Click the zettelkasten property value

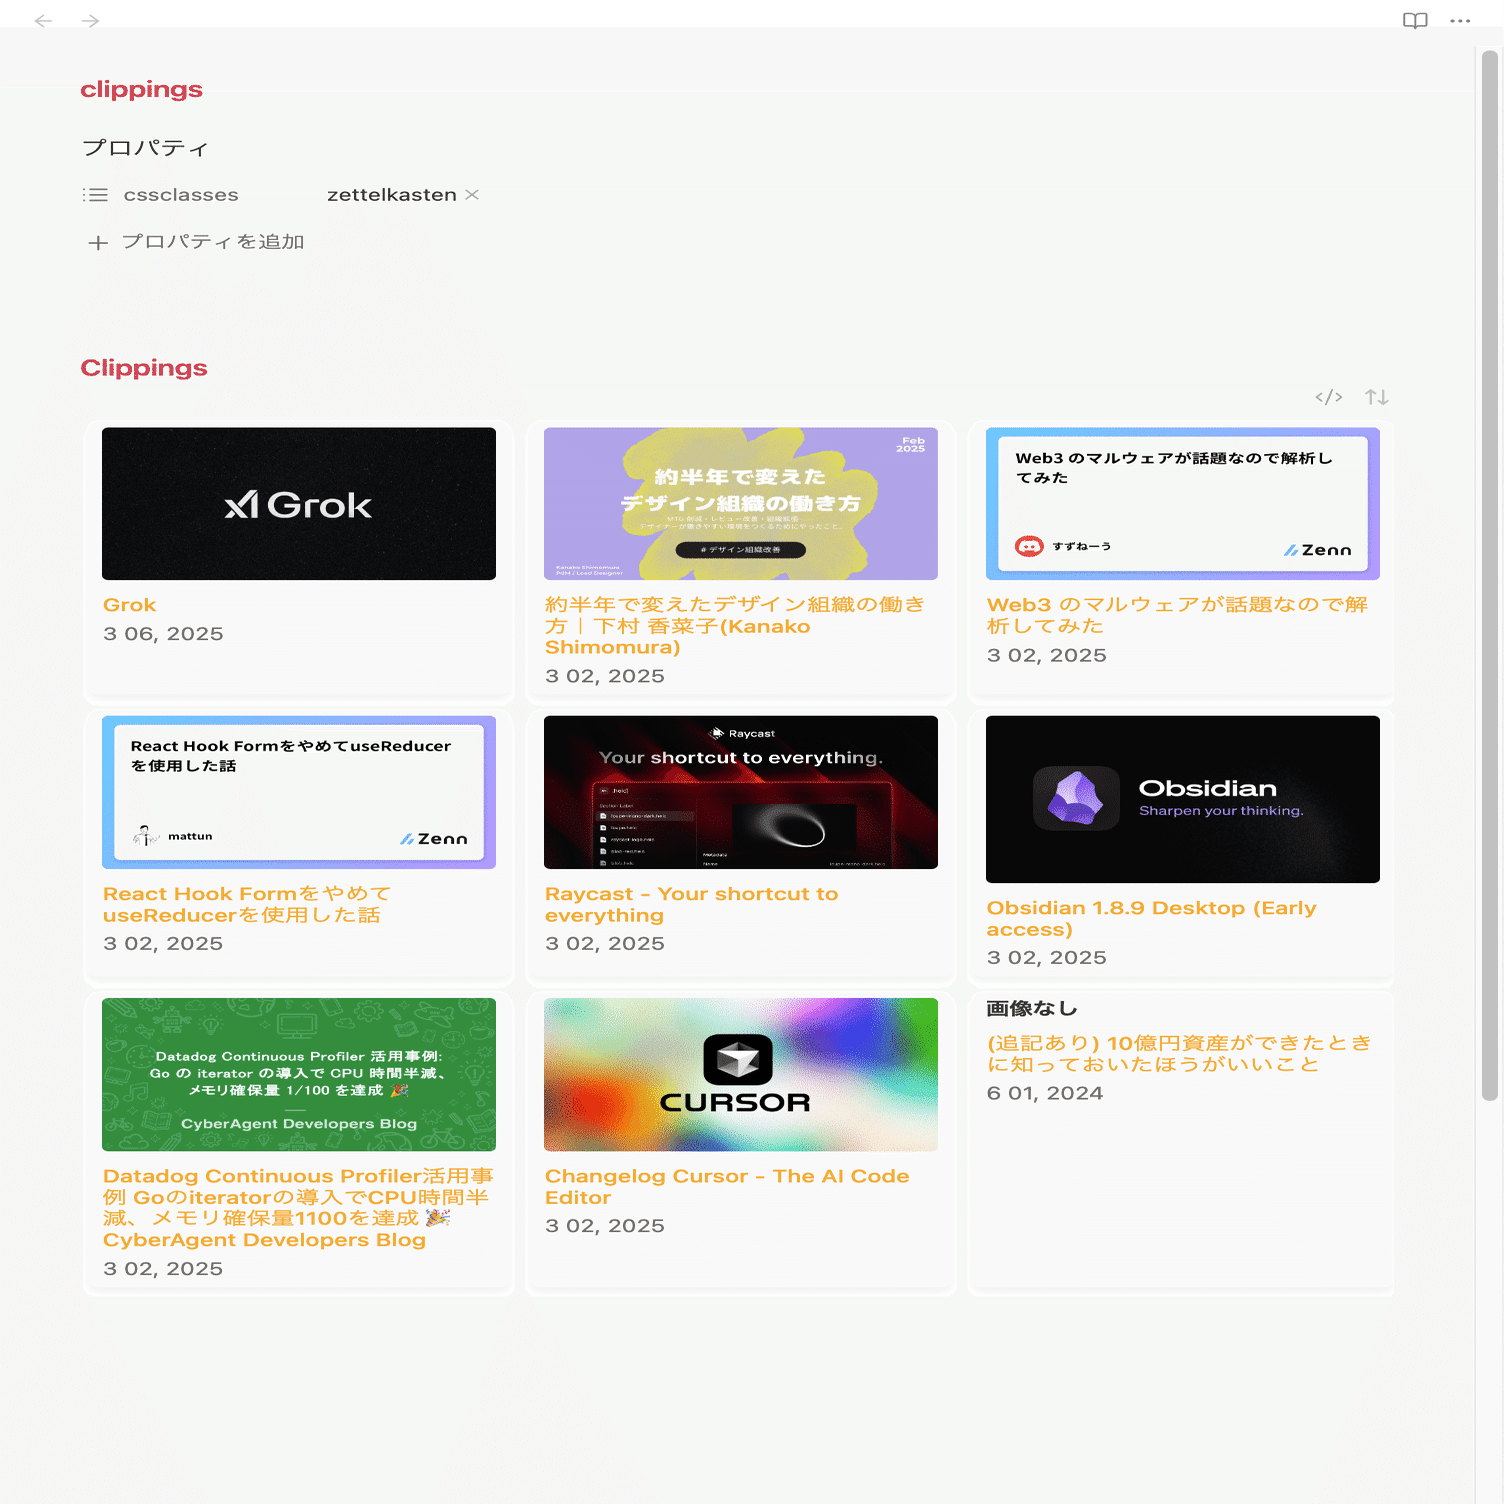pos(392,195)
